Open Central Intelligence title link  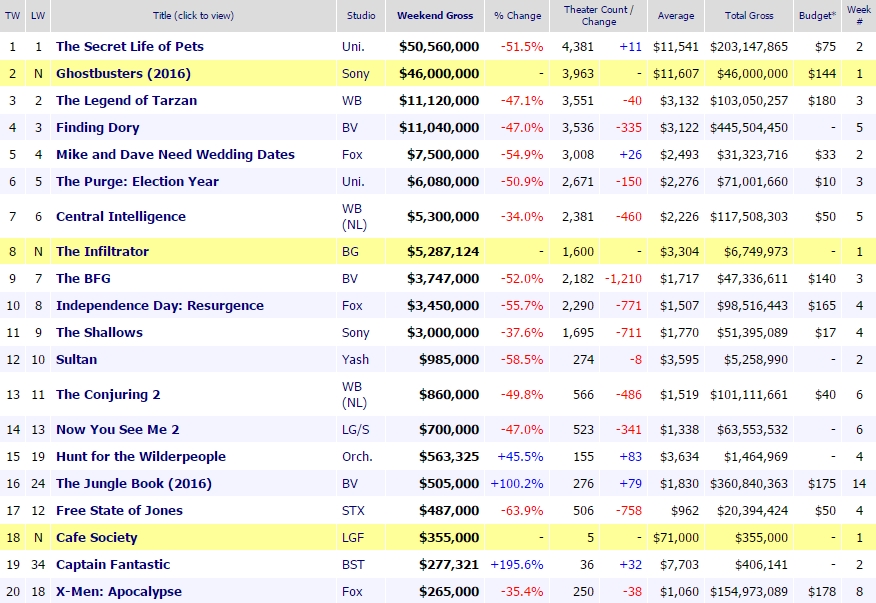pyautogui.click(x=121, y=216)
